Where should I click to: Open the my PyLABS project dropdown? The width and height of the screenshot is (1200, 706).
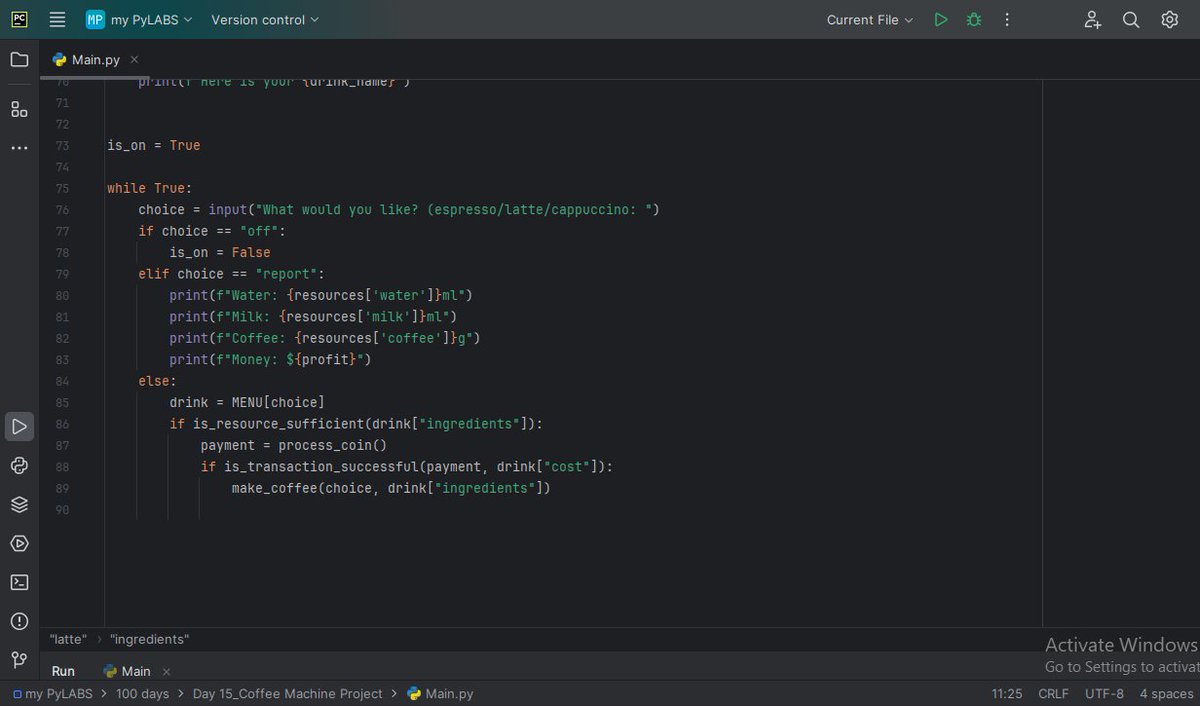click(139, 20)
